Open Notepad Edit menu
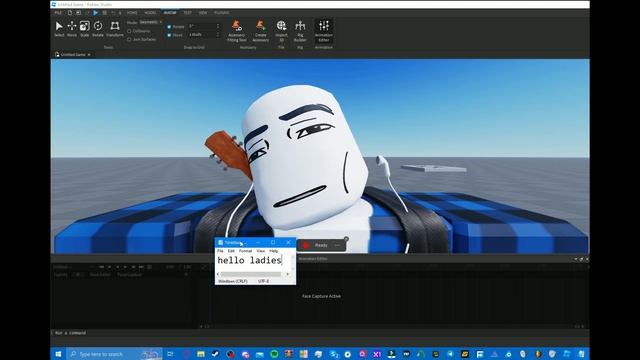Screen dimensions: 640x360 (231, 251)
